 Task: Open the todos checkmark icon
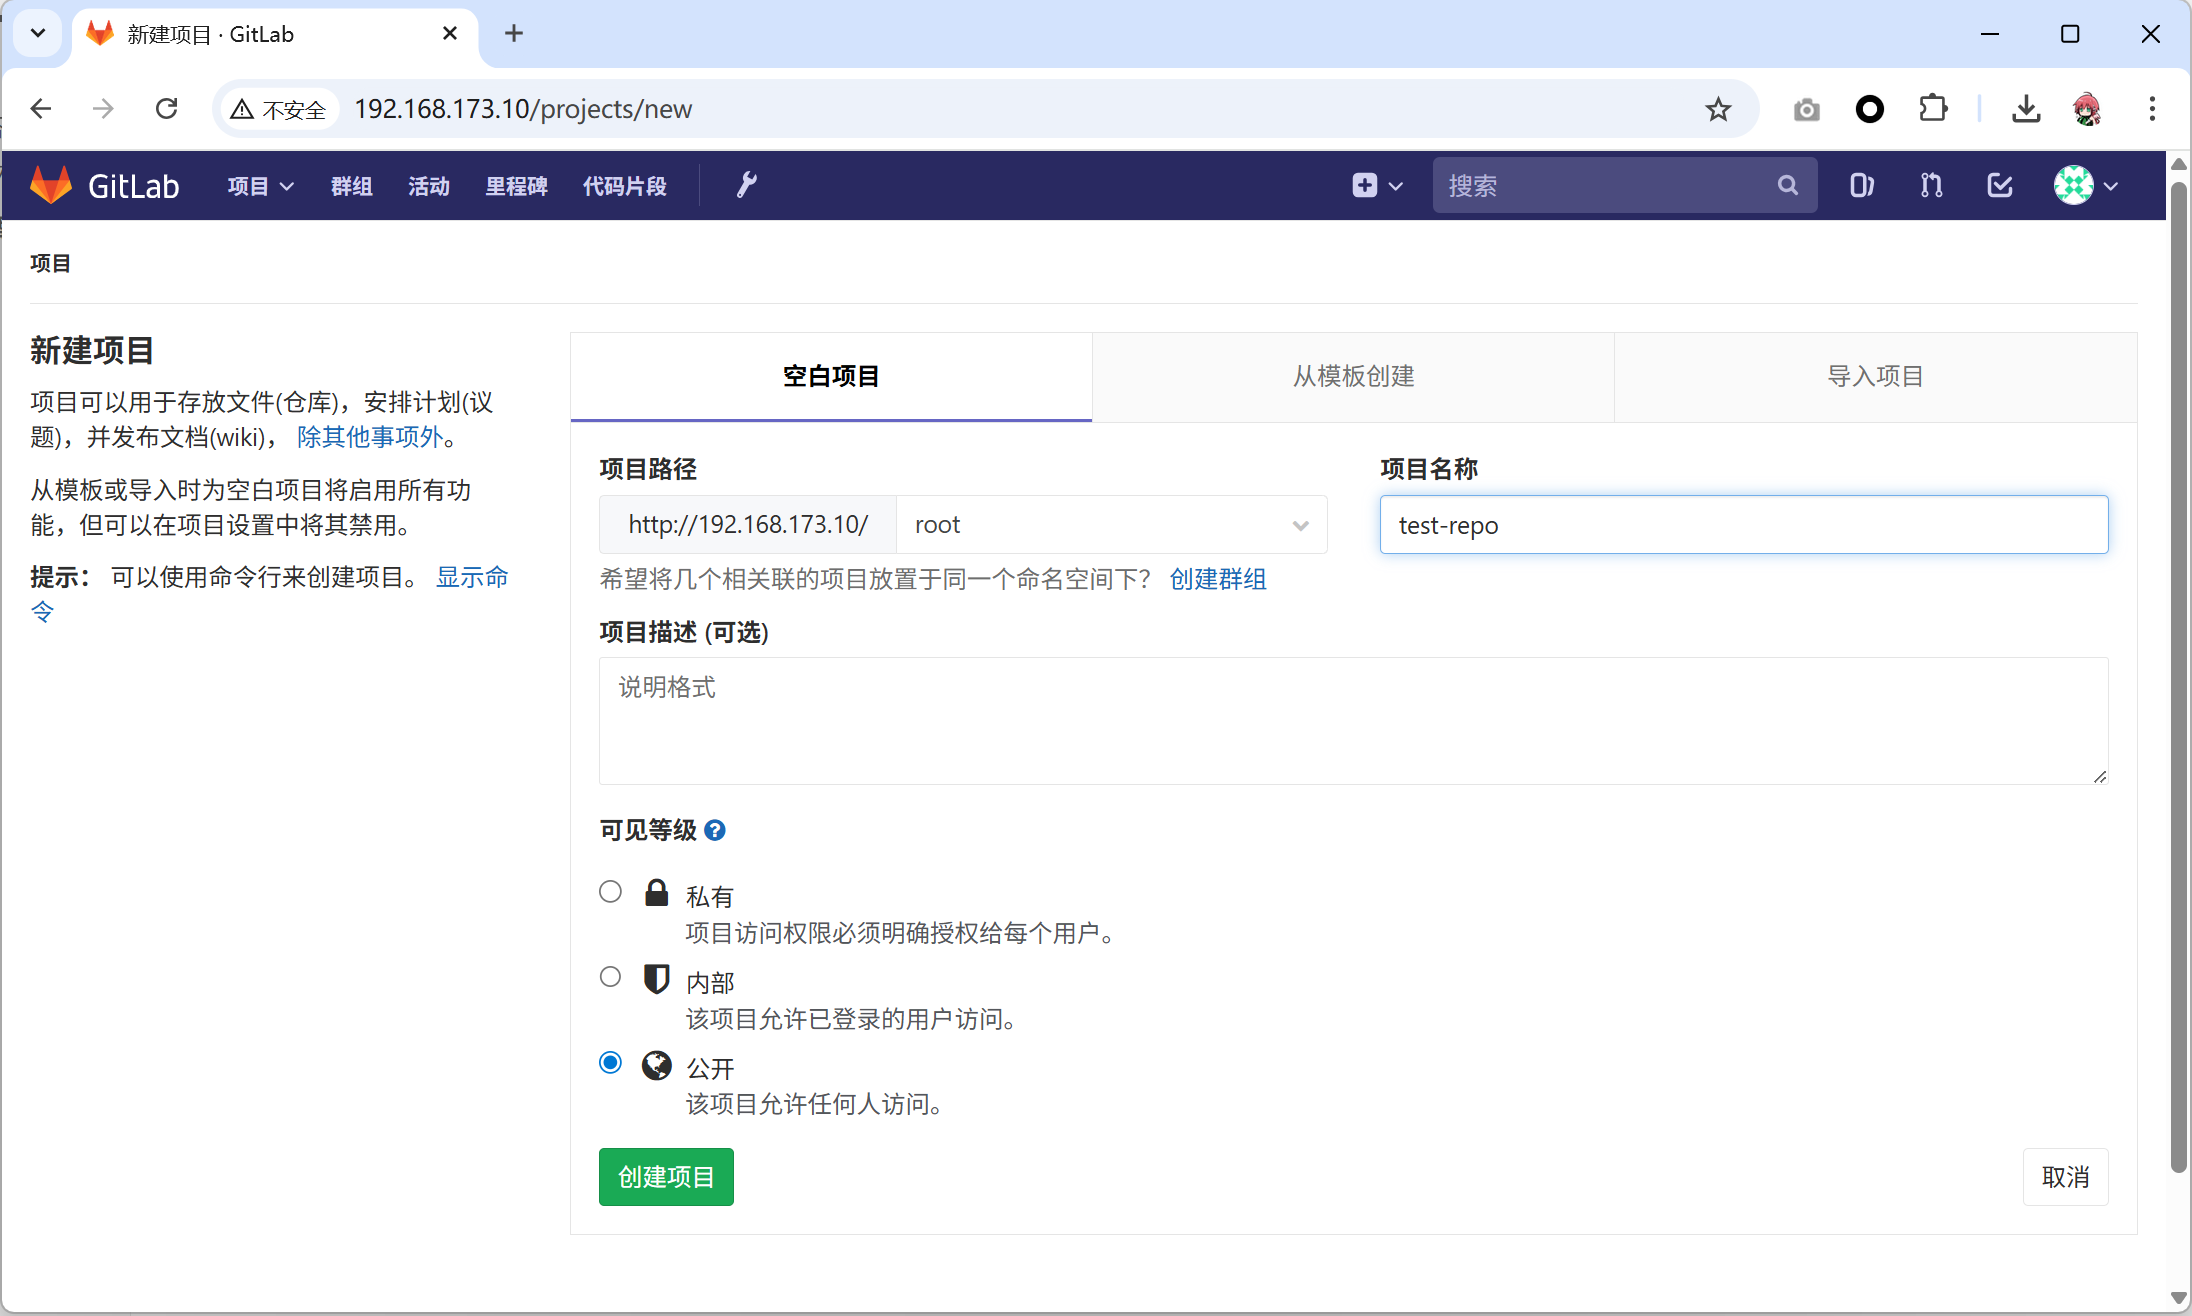pyautogui.click(x=2000, y=185)
